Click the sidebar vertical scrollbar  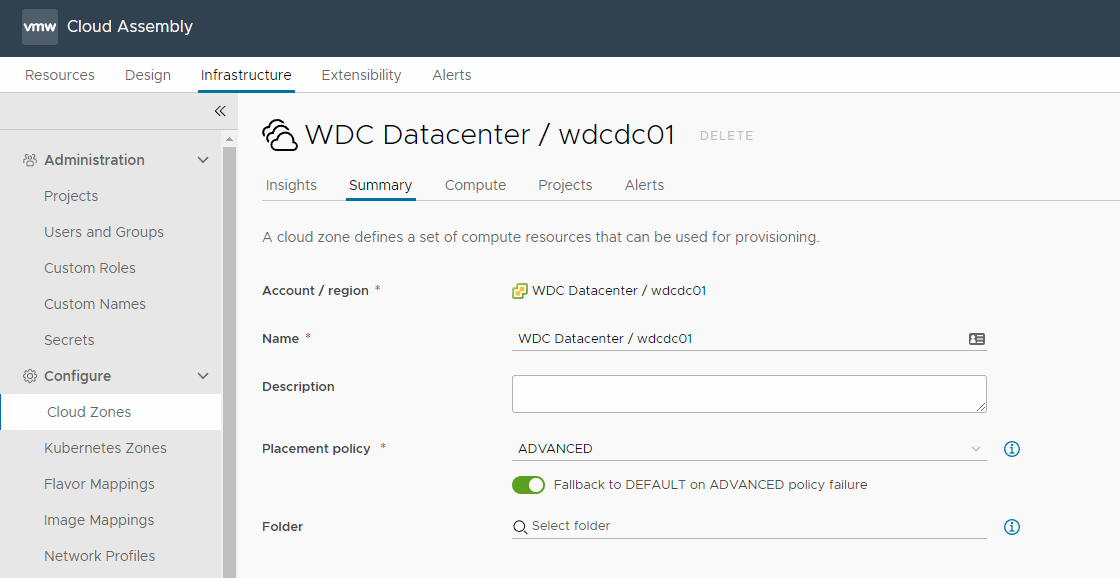[x=229, y=350]
